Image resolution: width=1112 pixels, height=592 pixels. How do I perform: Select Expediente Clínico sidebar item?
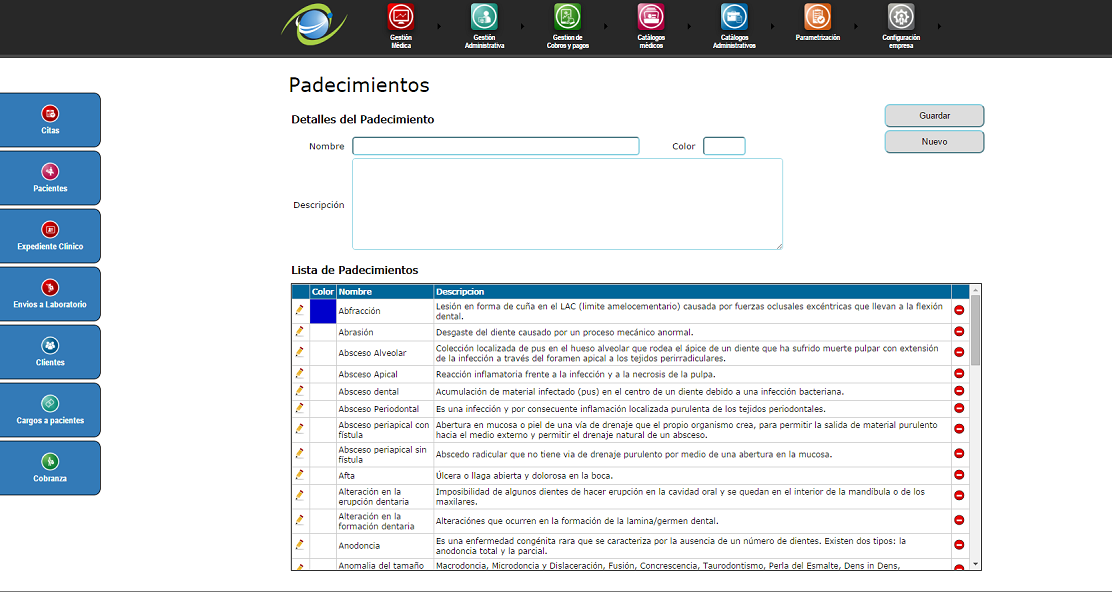50,236
